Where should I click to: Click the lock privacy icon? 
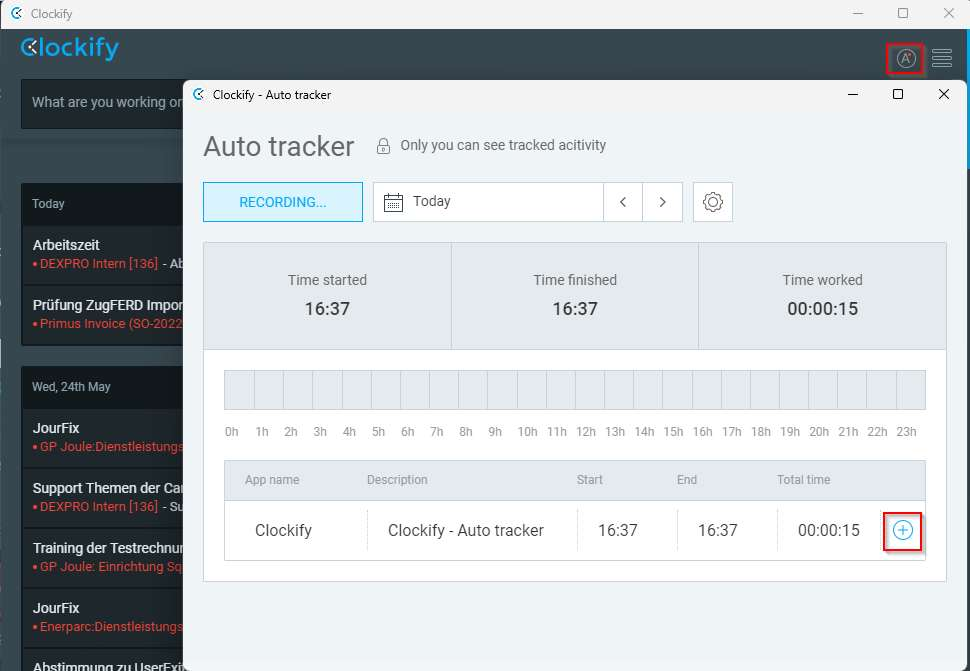pos(383,146)
